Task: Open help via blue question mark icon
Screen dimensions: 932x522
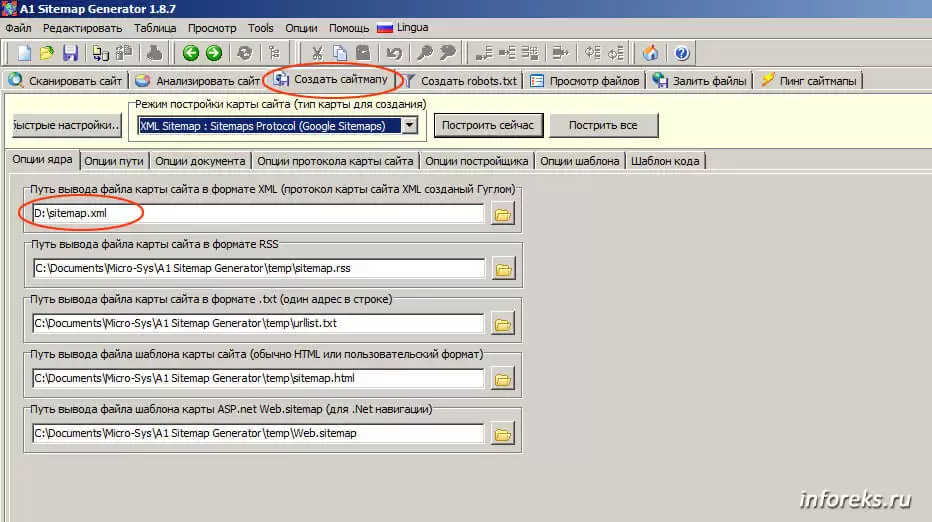Action: (x=682, y=53)
